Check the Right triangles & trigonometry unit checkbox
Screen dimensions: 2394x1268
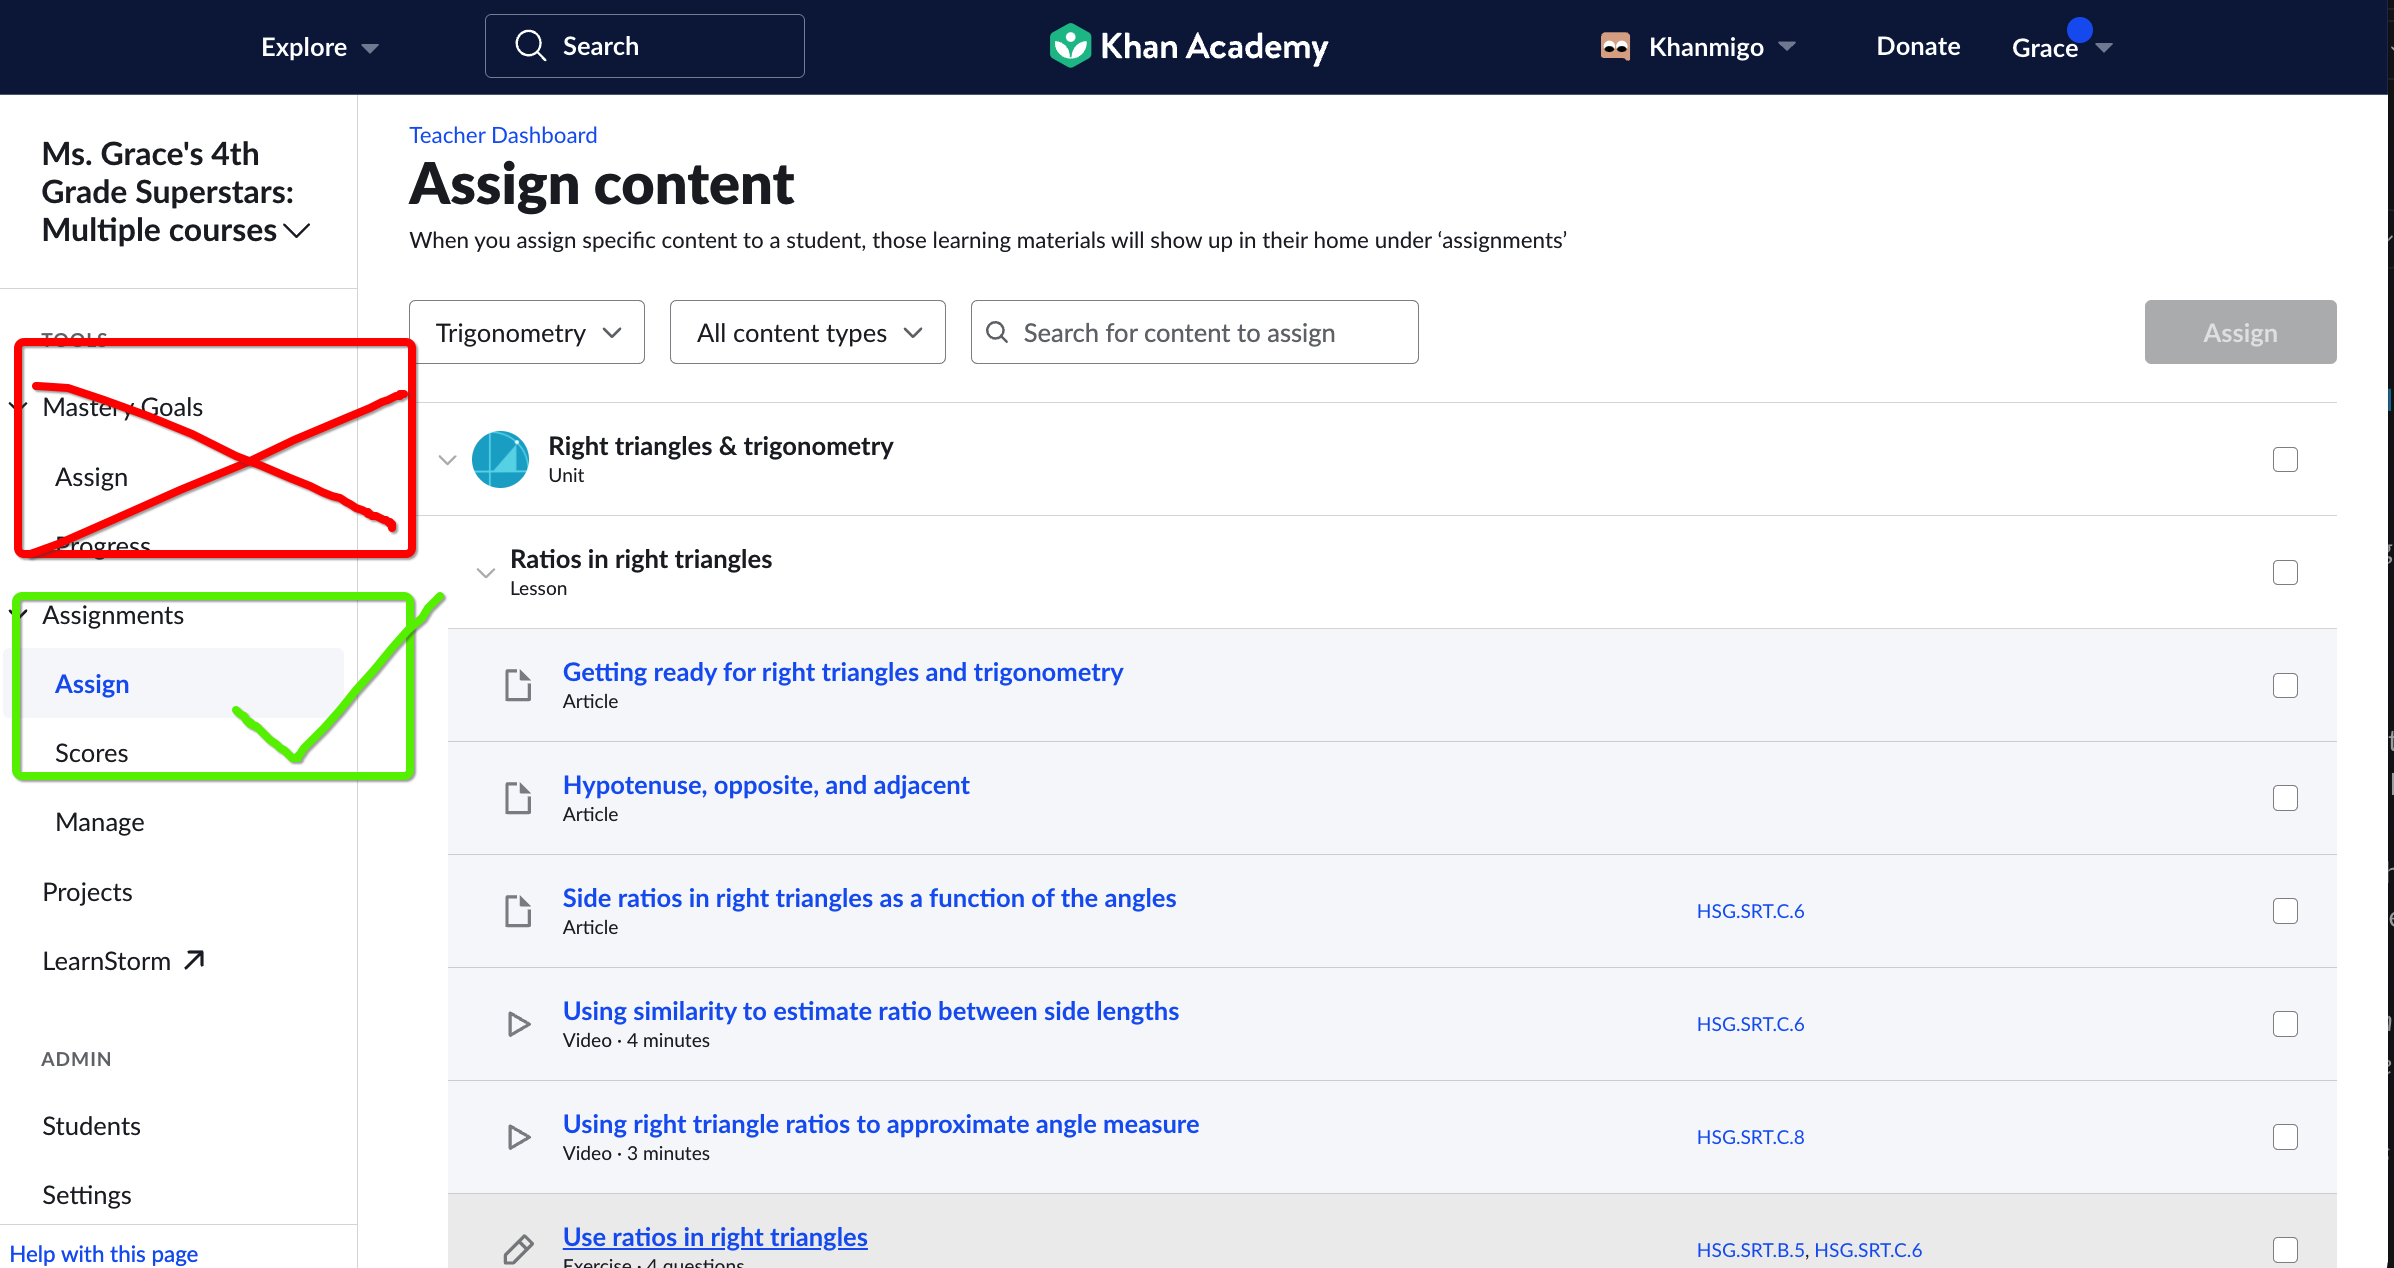pyautogui.click(x=2285, y=460)
